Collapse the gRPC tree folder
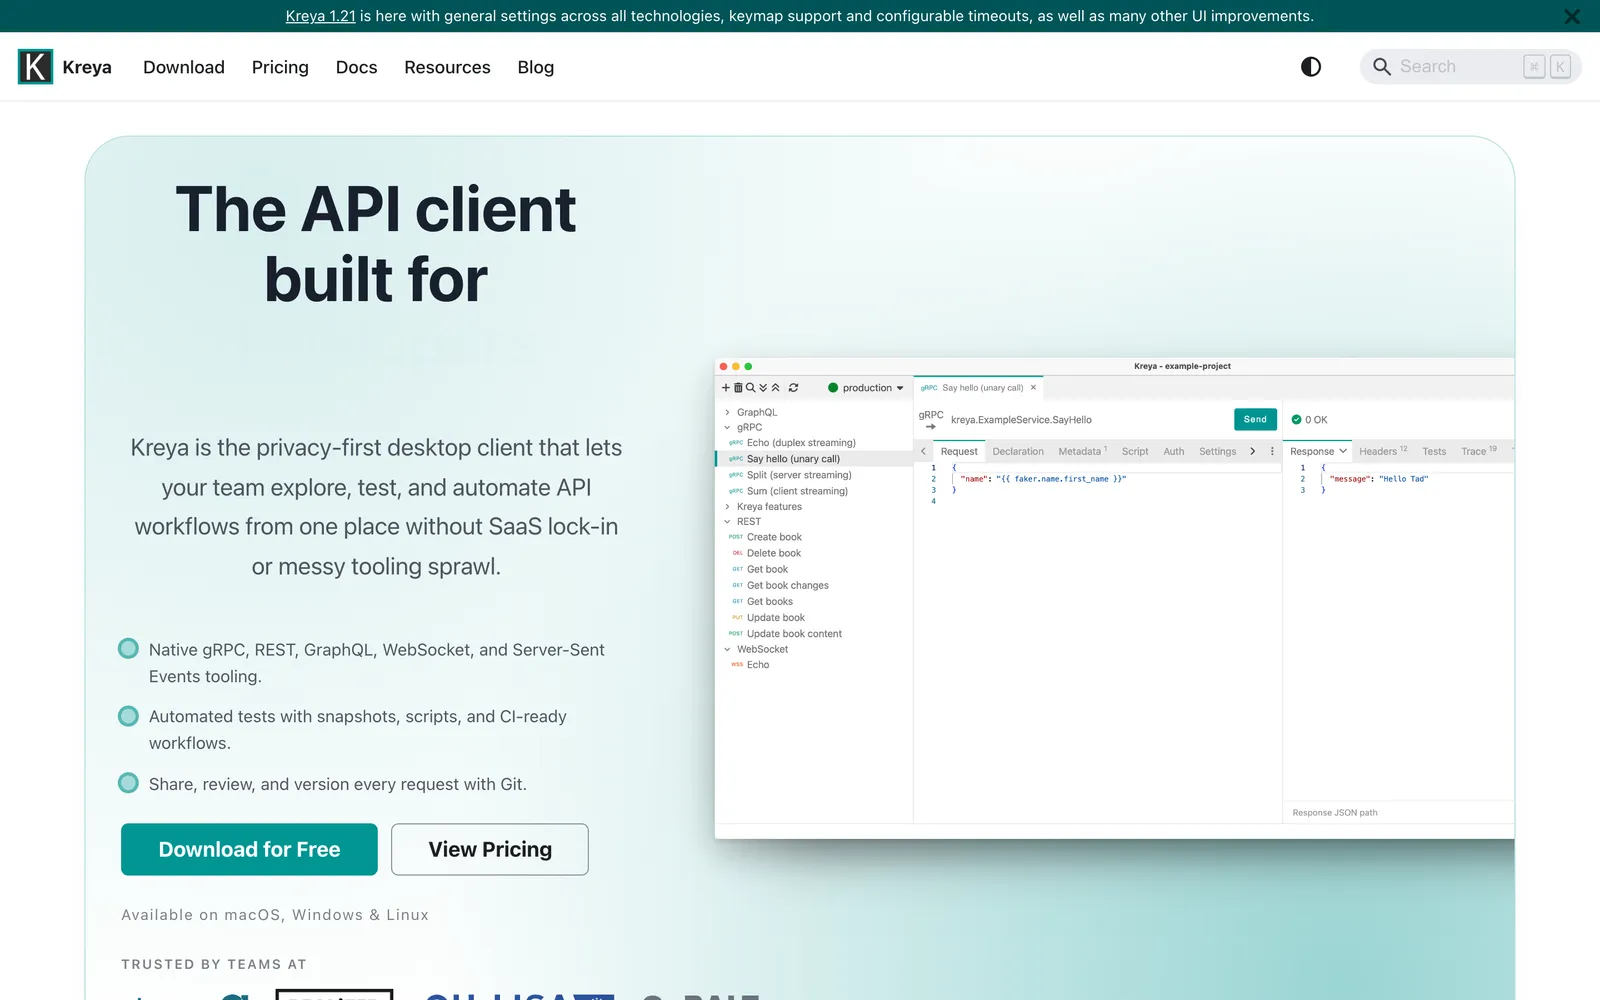 727,427
